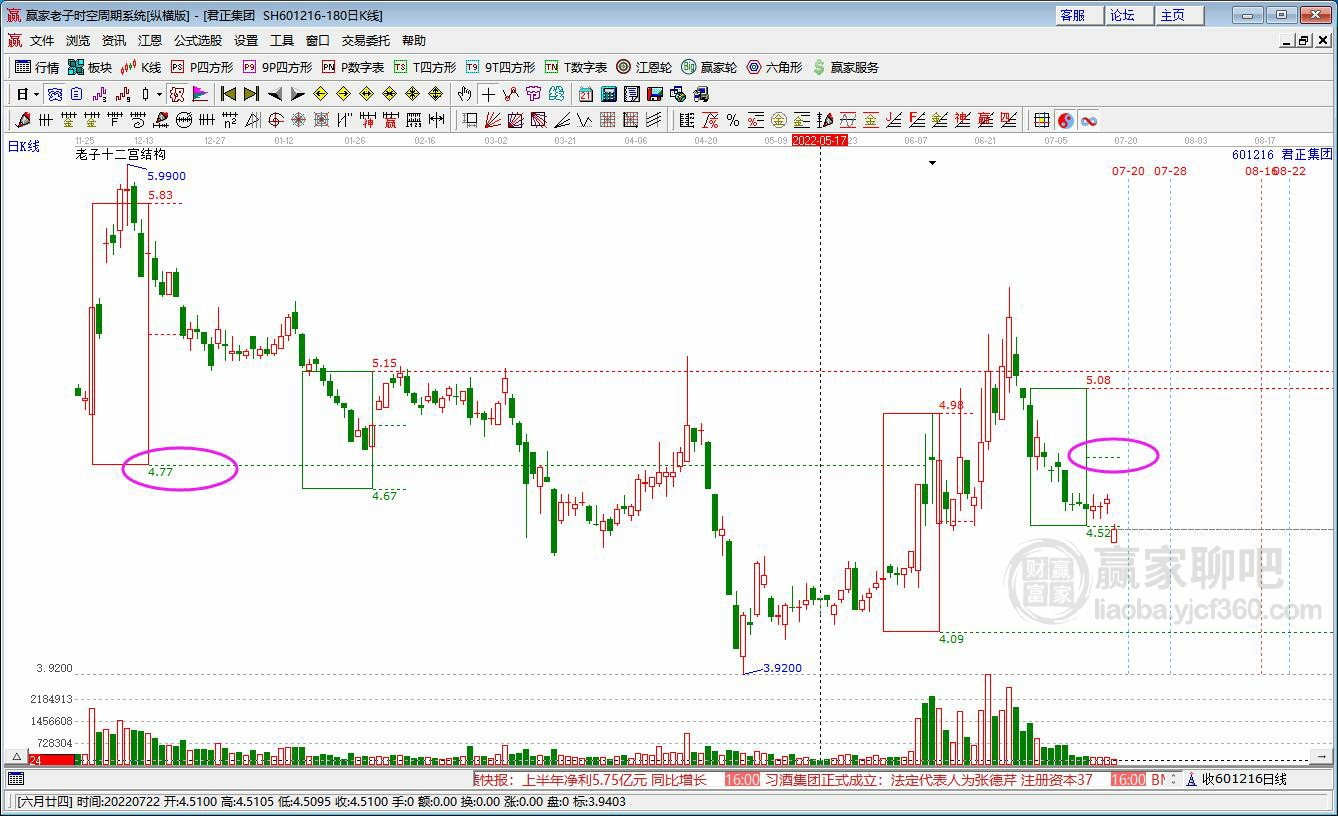Open the 浏览 menu
The width and height of the screenshot is (1338, 816).
click(78, 41)
